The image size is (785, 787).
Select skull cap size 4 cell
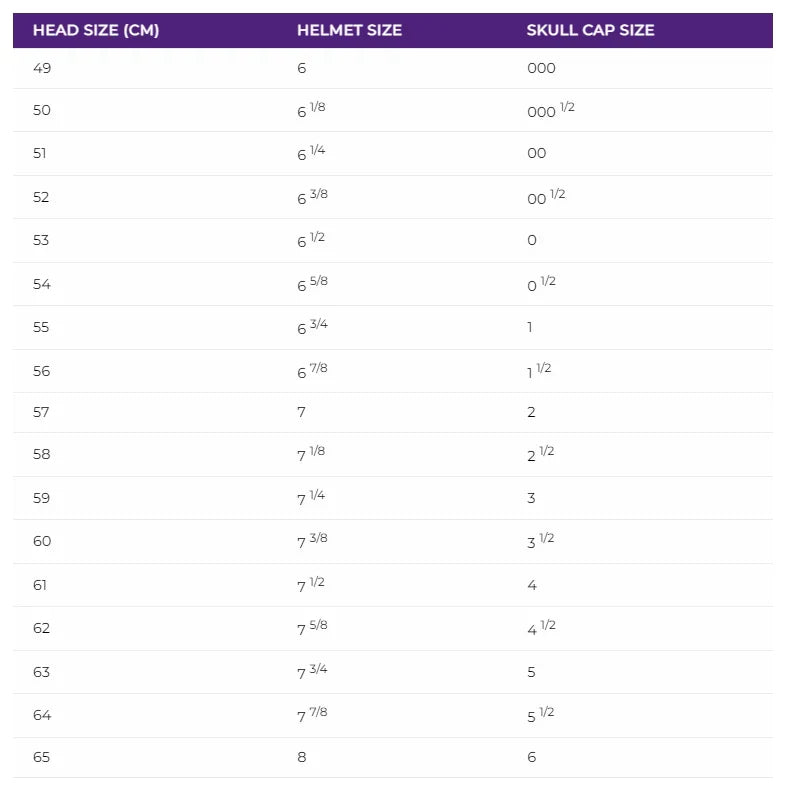coord(532,585)
